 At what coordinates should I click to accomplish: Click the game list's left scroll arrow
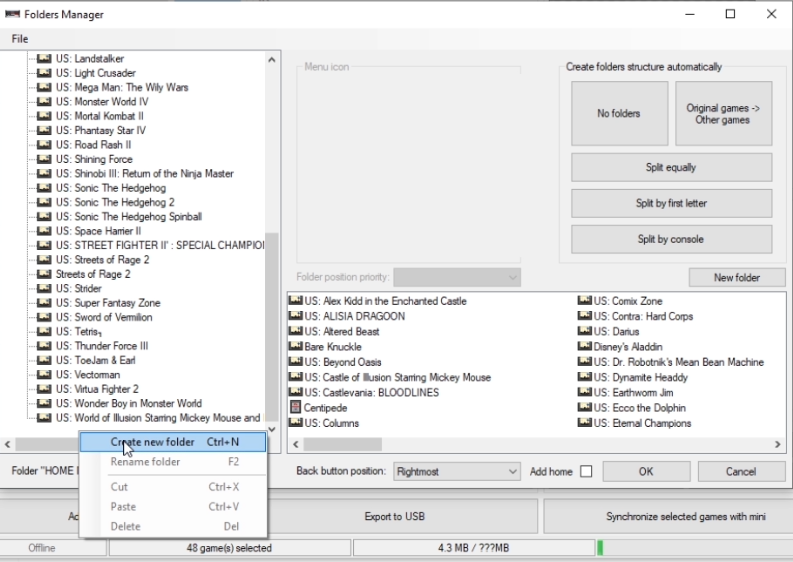tap(296, 444)
